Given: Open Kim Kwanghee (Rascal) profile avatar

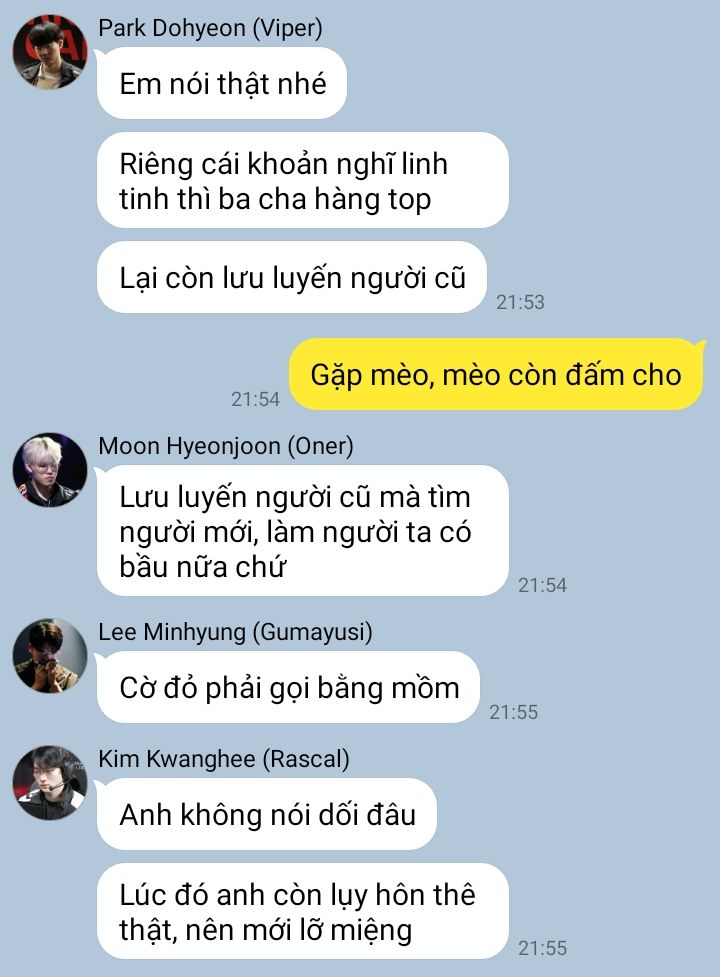Looking at the screenshot, I should click(50, 783).
